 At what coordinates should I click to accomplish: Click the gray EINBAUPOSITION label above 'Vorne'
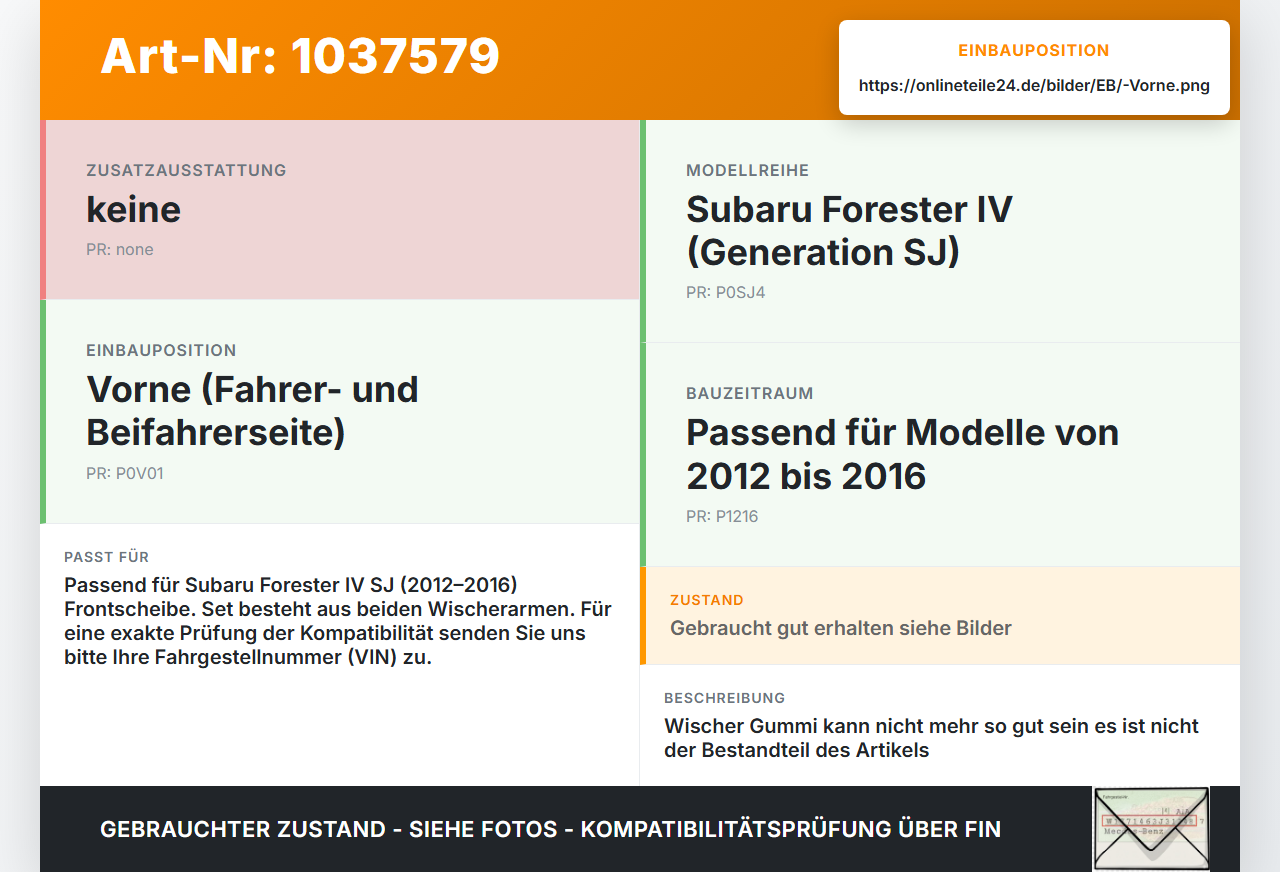tap(161, 350)
